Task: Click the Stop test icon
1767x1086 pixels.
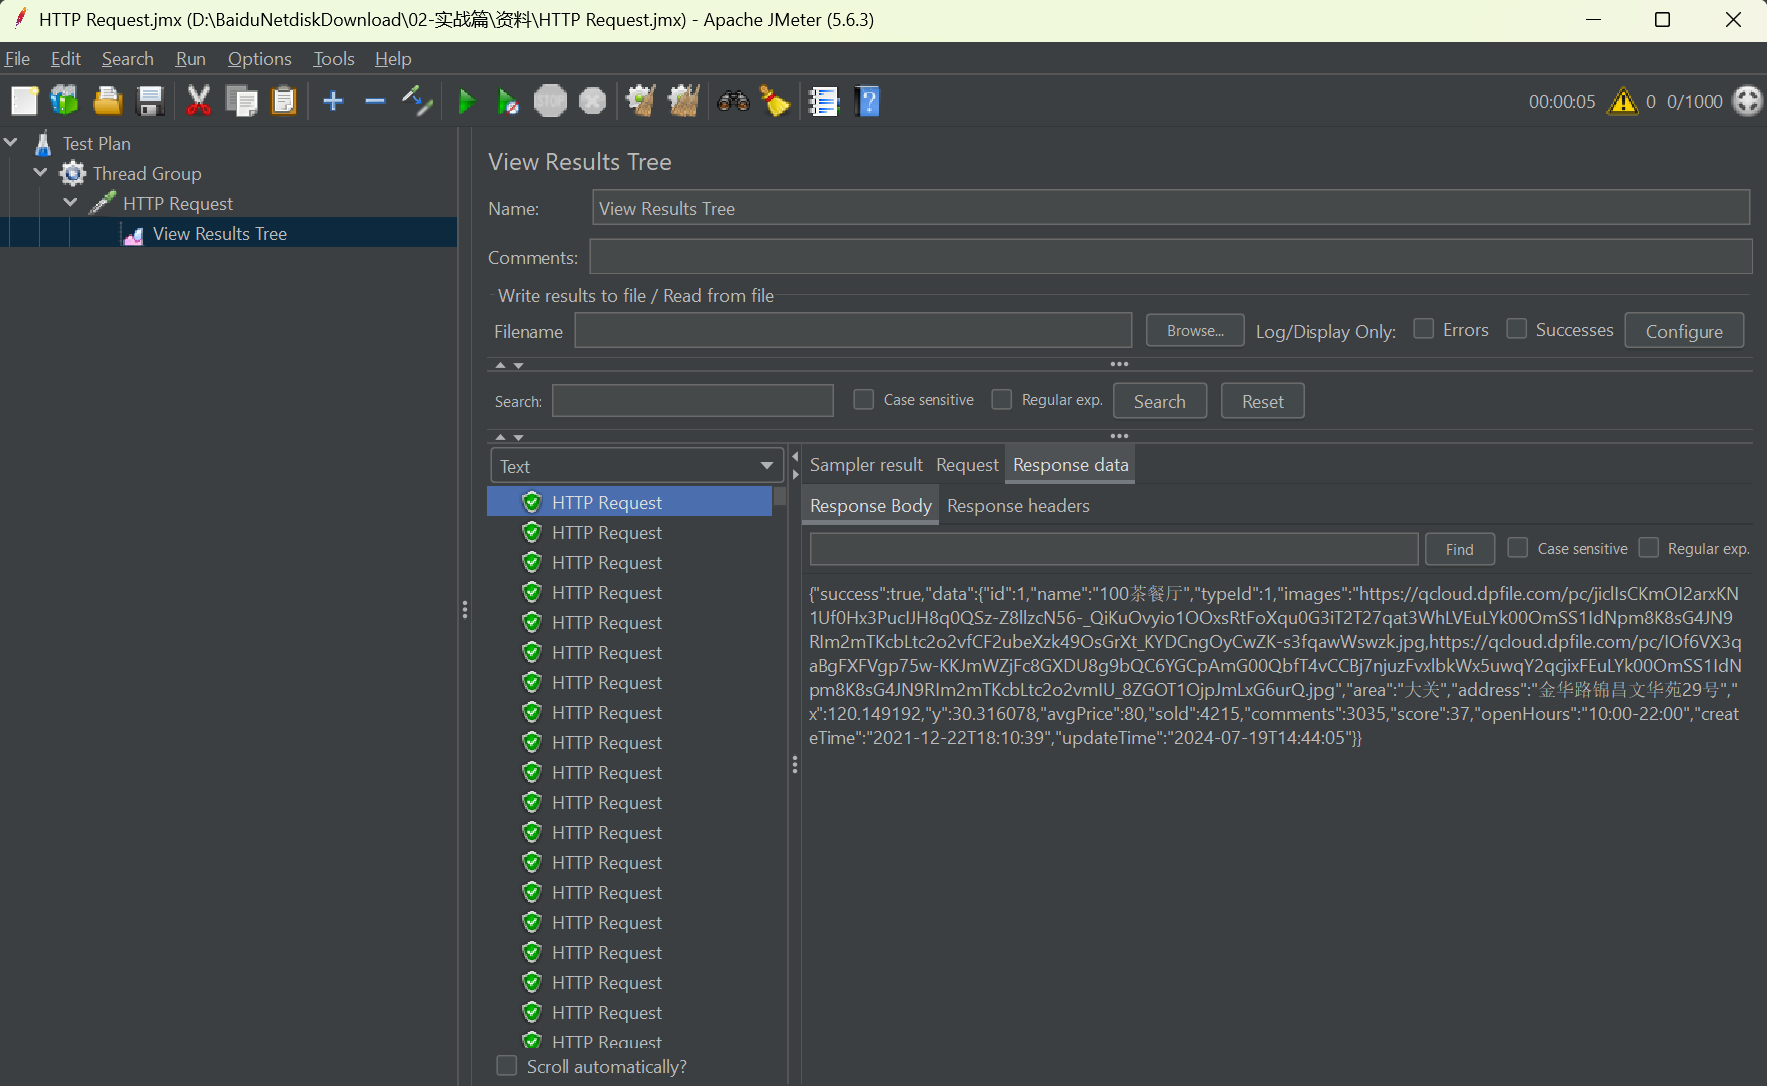Action: (550, 101)
